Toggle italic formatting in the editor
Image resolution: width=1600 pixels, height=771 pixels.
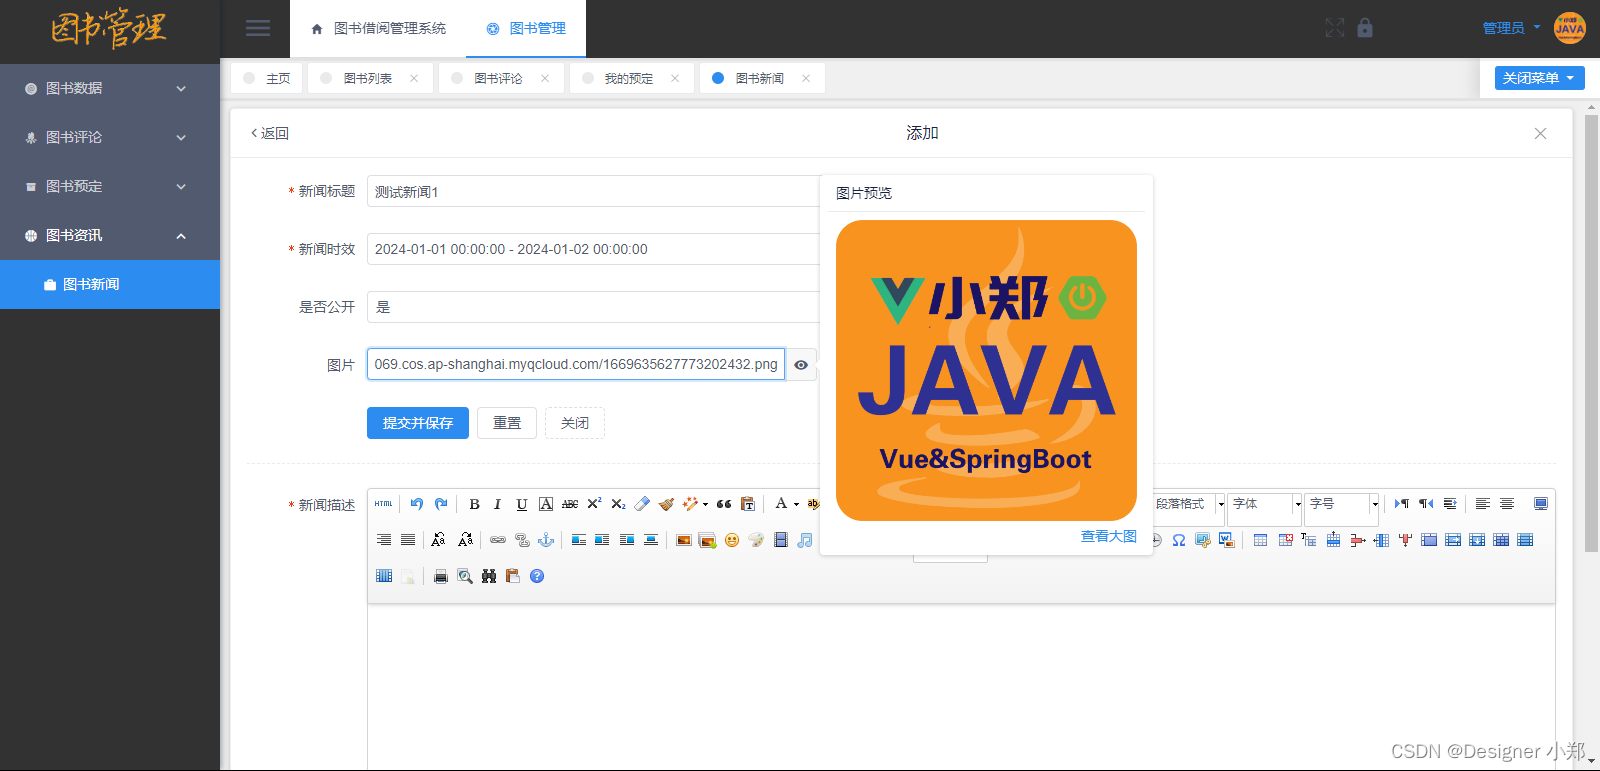click(x=497, y=504)
